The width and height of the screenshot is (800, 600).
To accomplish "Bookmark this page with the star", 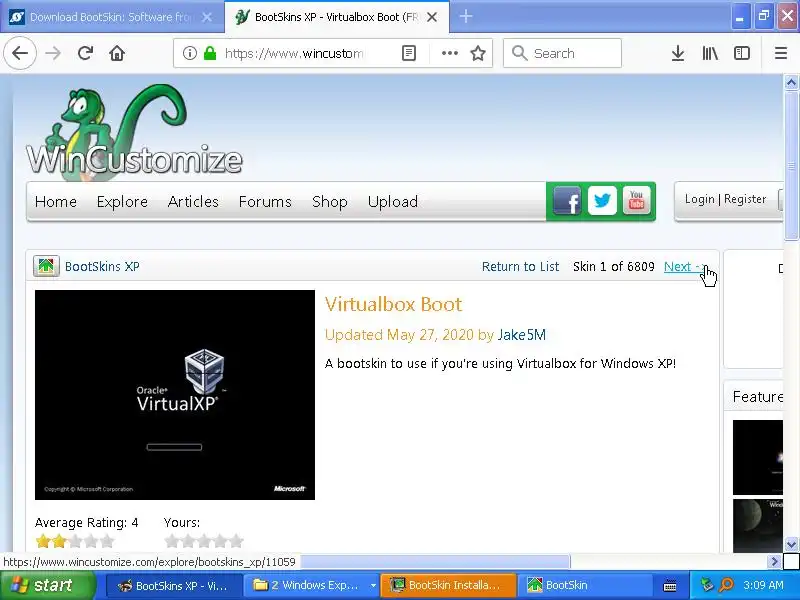I will pyautogui.click(x=478, y=53).
